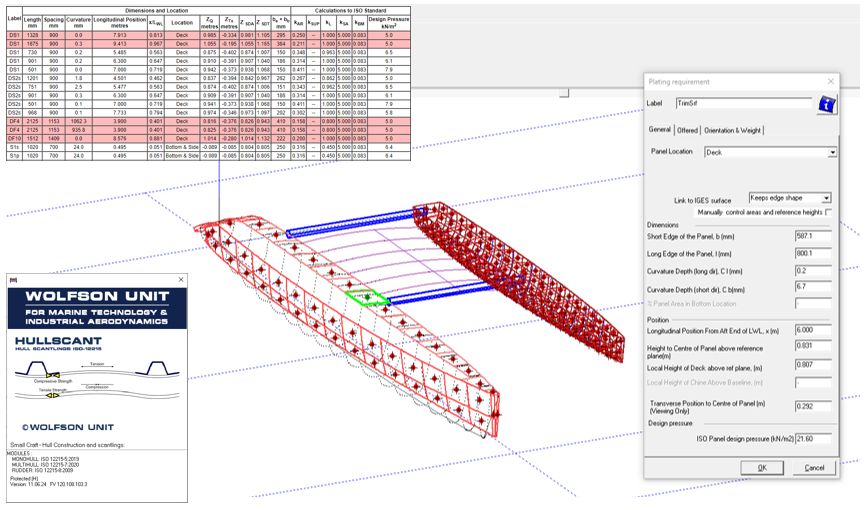Select the green highlighted panel on the hull

tap(366, 297)
